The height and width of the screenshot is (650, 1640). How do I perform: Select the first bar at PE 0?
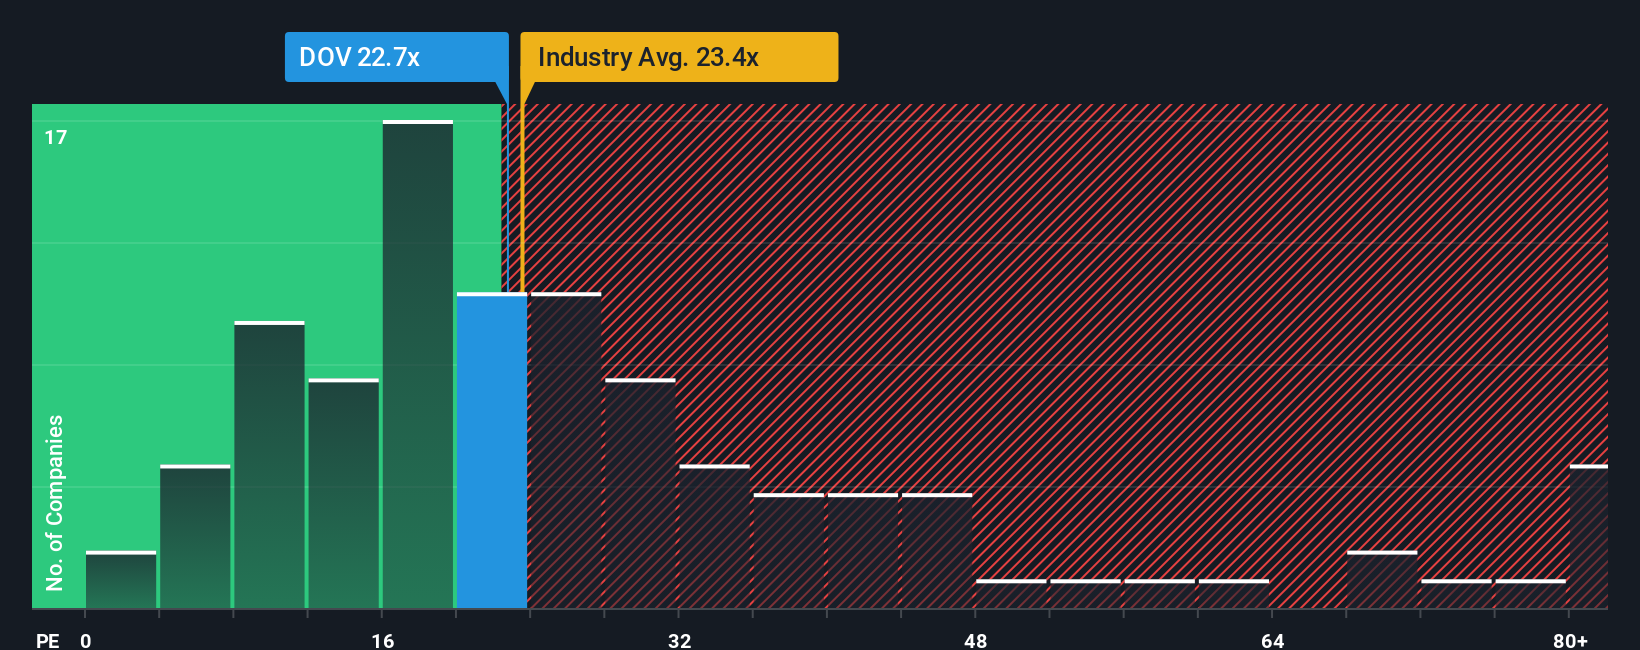(x=121, y=579)
